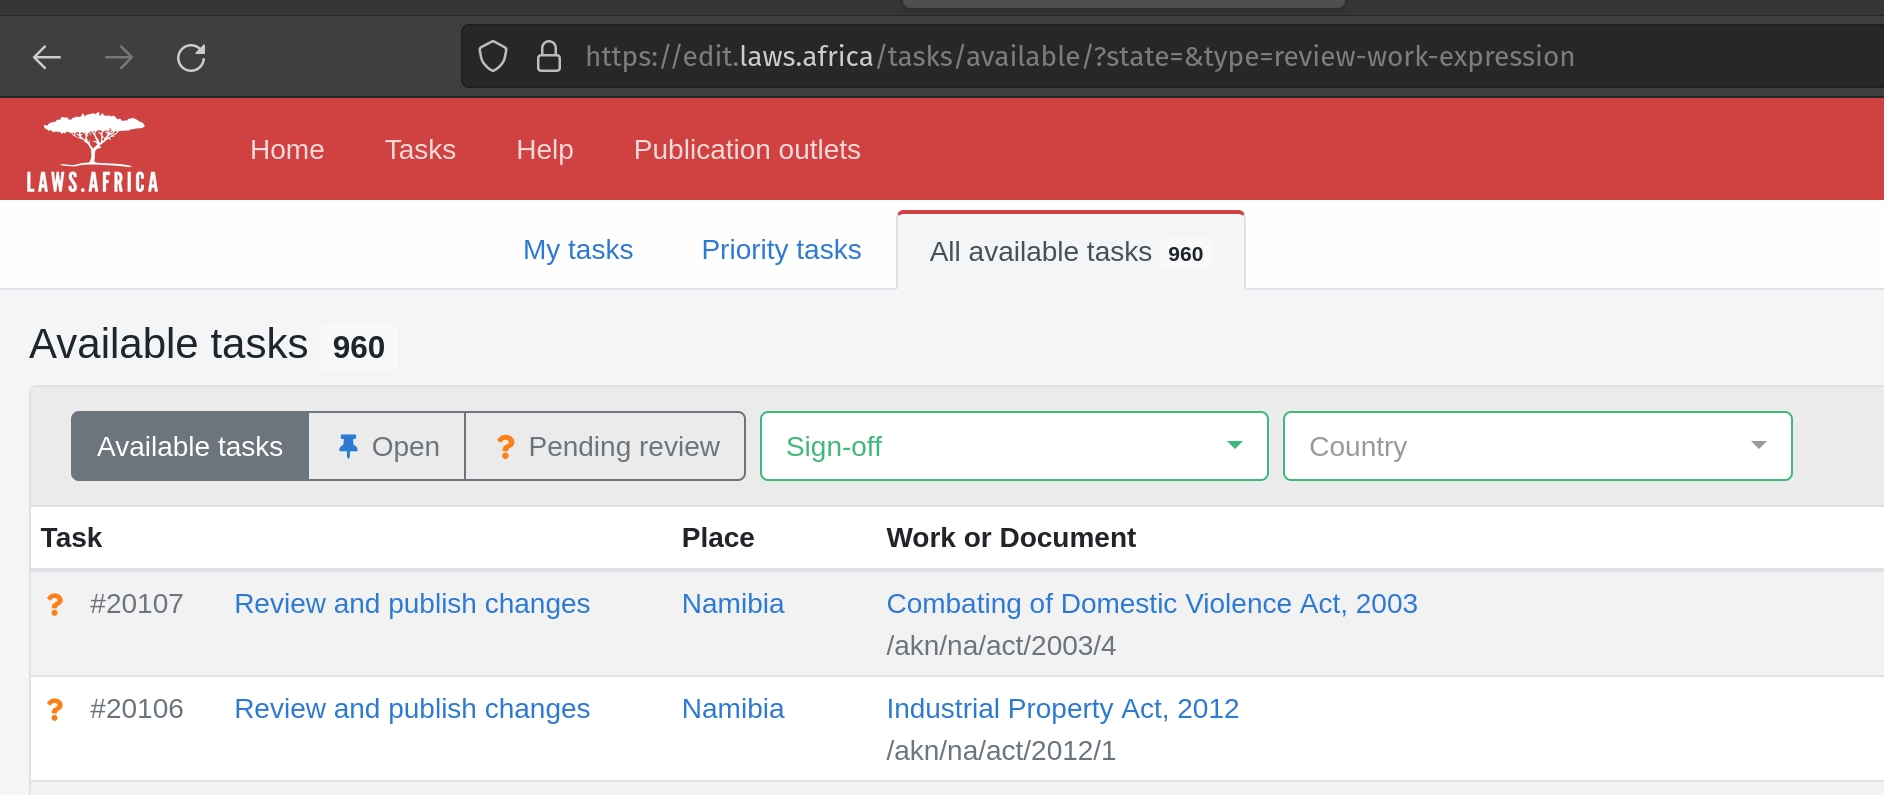Viewport: 1884px width, 795px height.
Task: Open the Home navigation item
Action: (287, 150)
